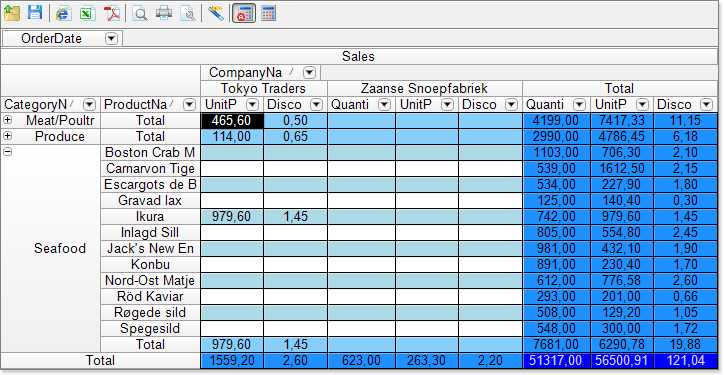Toggle the highlighted calculator grid icon
The height and width of the screenshot is (375, 724).
(x=244, y=13)
